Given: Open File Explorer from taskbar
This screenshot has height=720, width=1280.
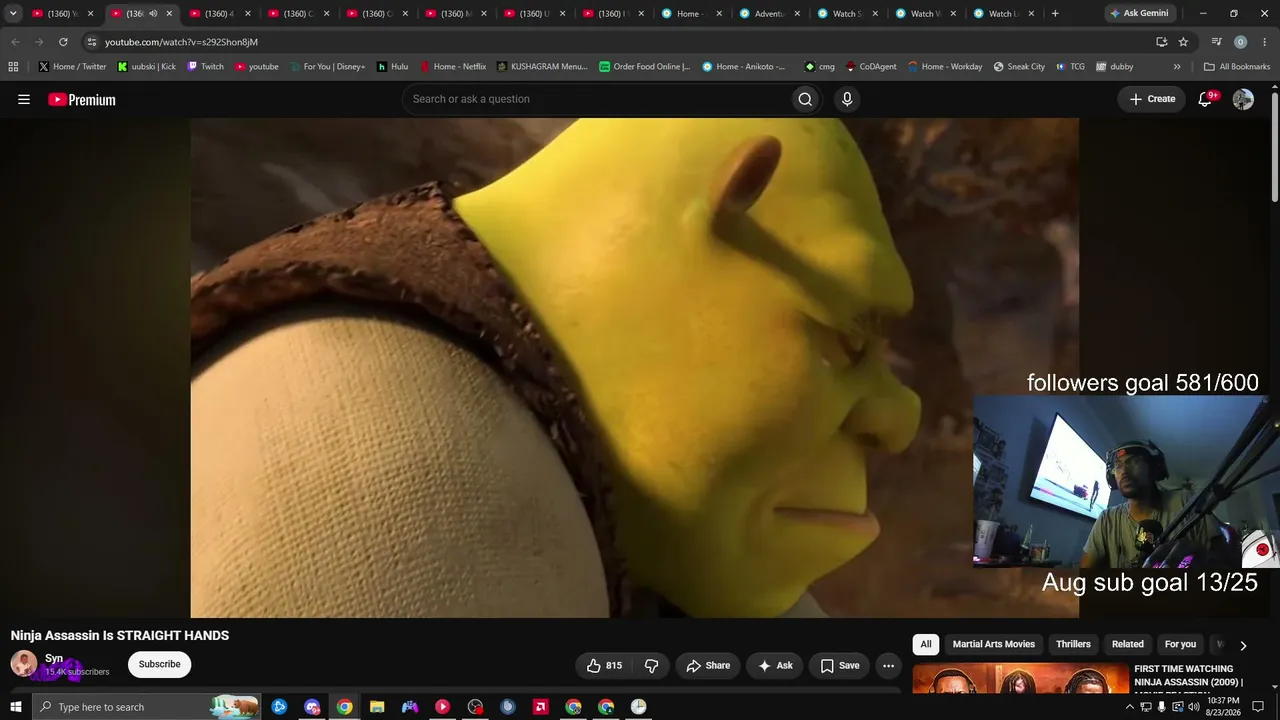Looking at the screenshot, I should [377, 707].
